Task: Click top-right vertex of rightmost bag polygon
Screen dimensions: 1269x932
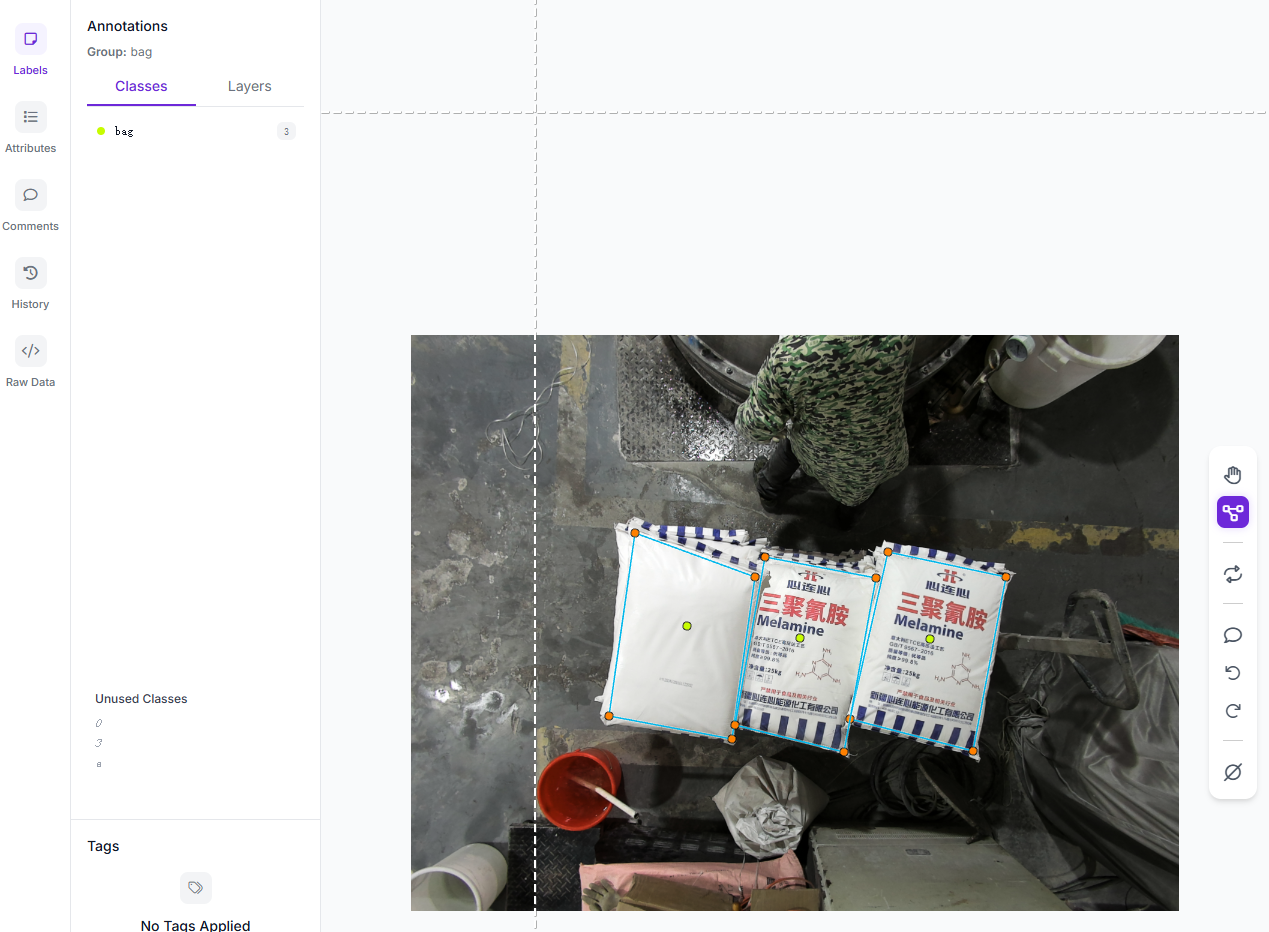Action: 1006,577
